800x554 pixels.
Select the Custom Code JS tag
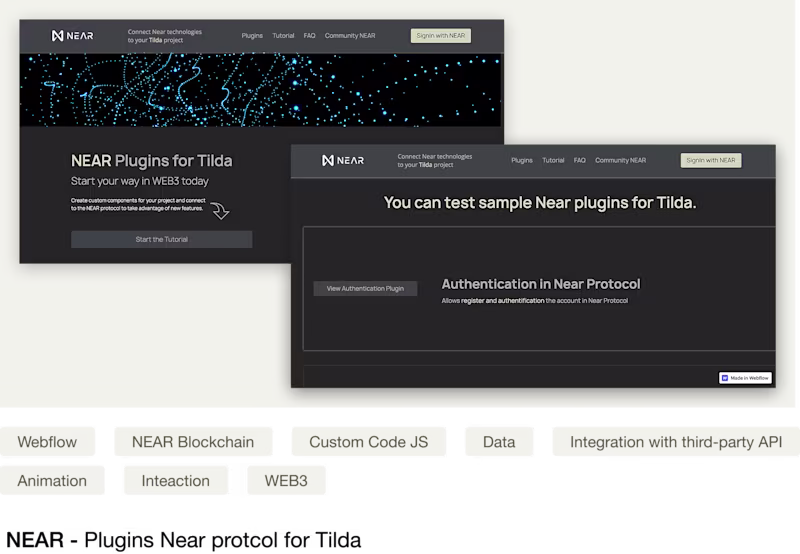tap(368, 442)
